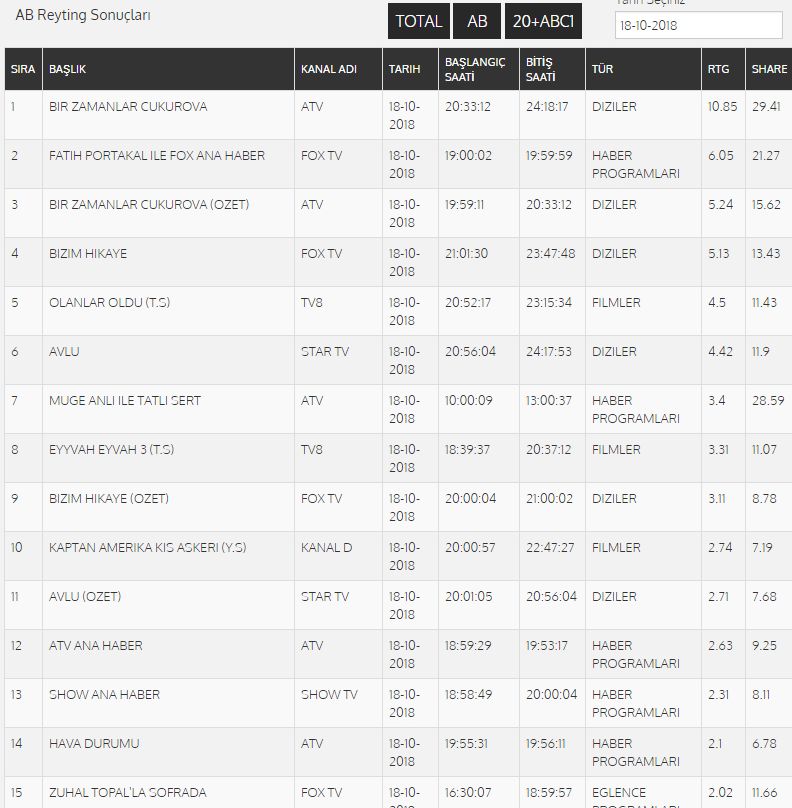Click end time 23:47:48
The image size is (792, 808).
point(550,254)
